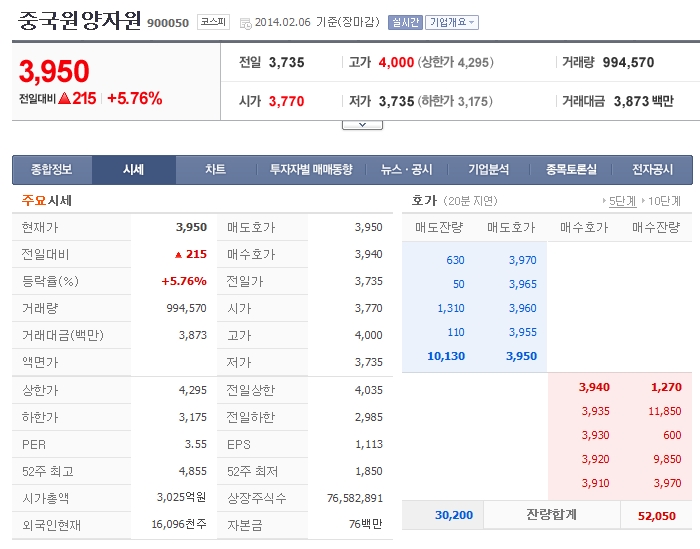This screenshot has height=549, width=700.
Task: Click the bid price 3,940 in the order book
Action: (594, 387)
